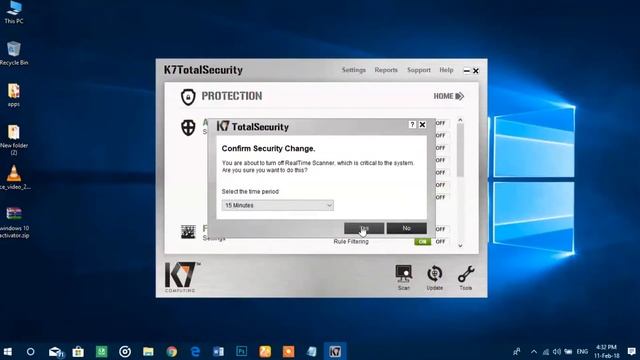
Task: Open Settings menu in K7TotalSecurity
Action: click(353, 70)
